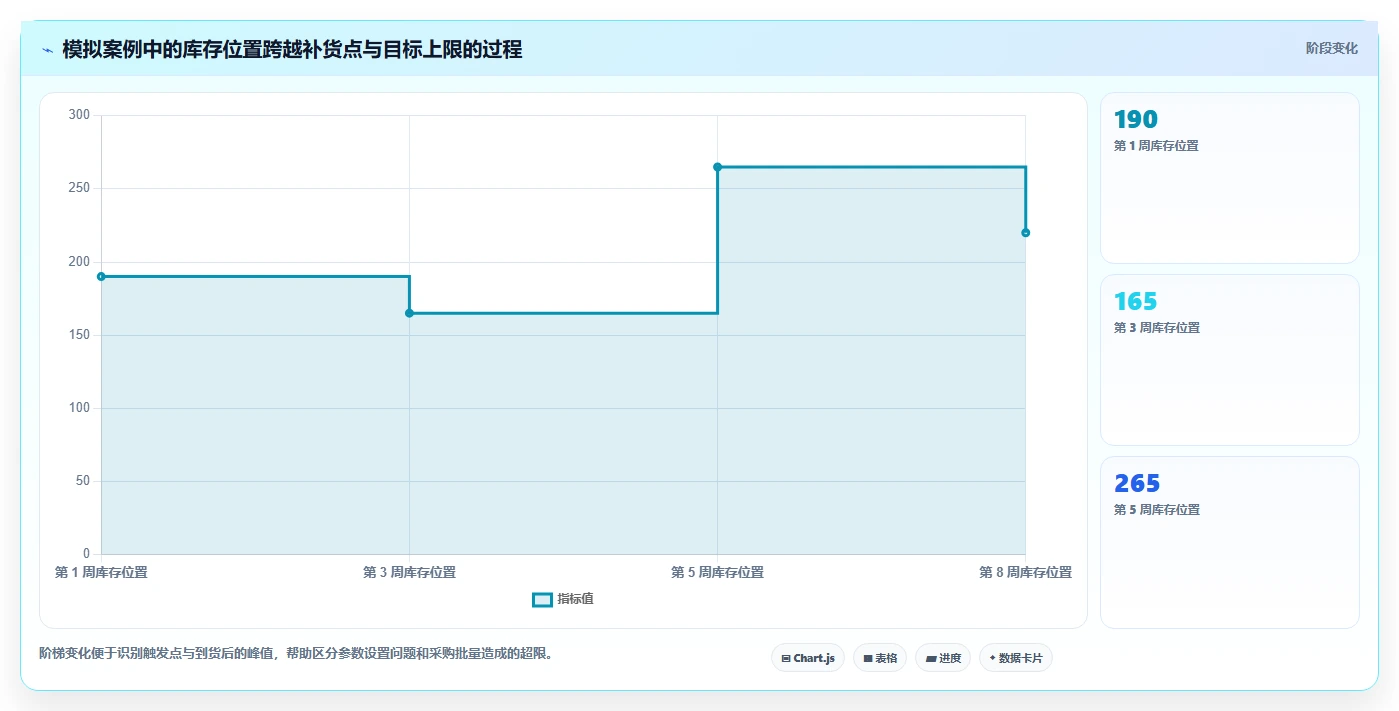Open the card showing 265
The height and width of the screenshot is (711, 1399).
1229,542
